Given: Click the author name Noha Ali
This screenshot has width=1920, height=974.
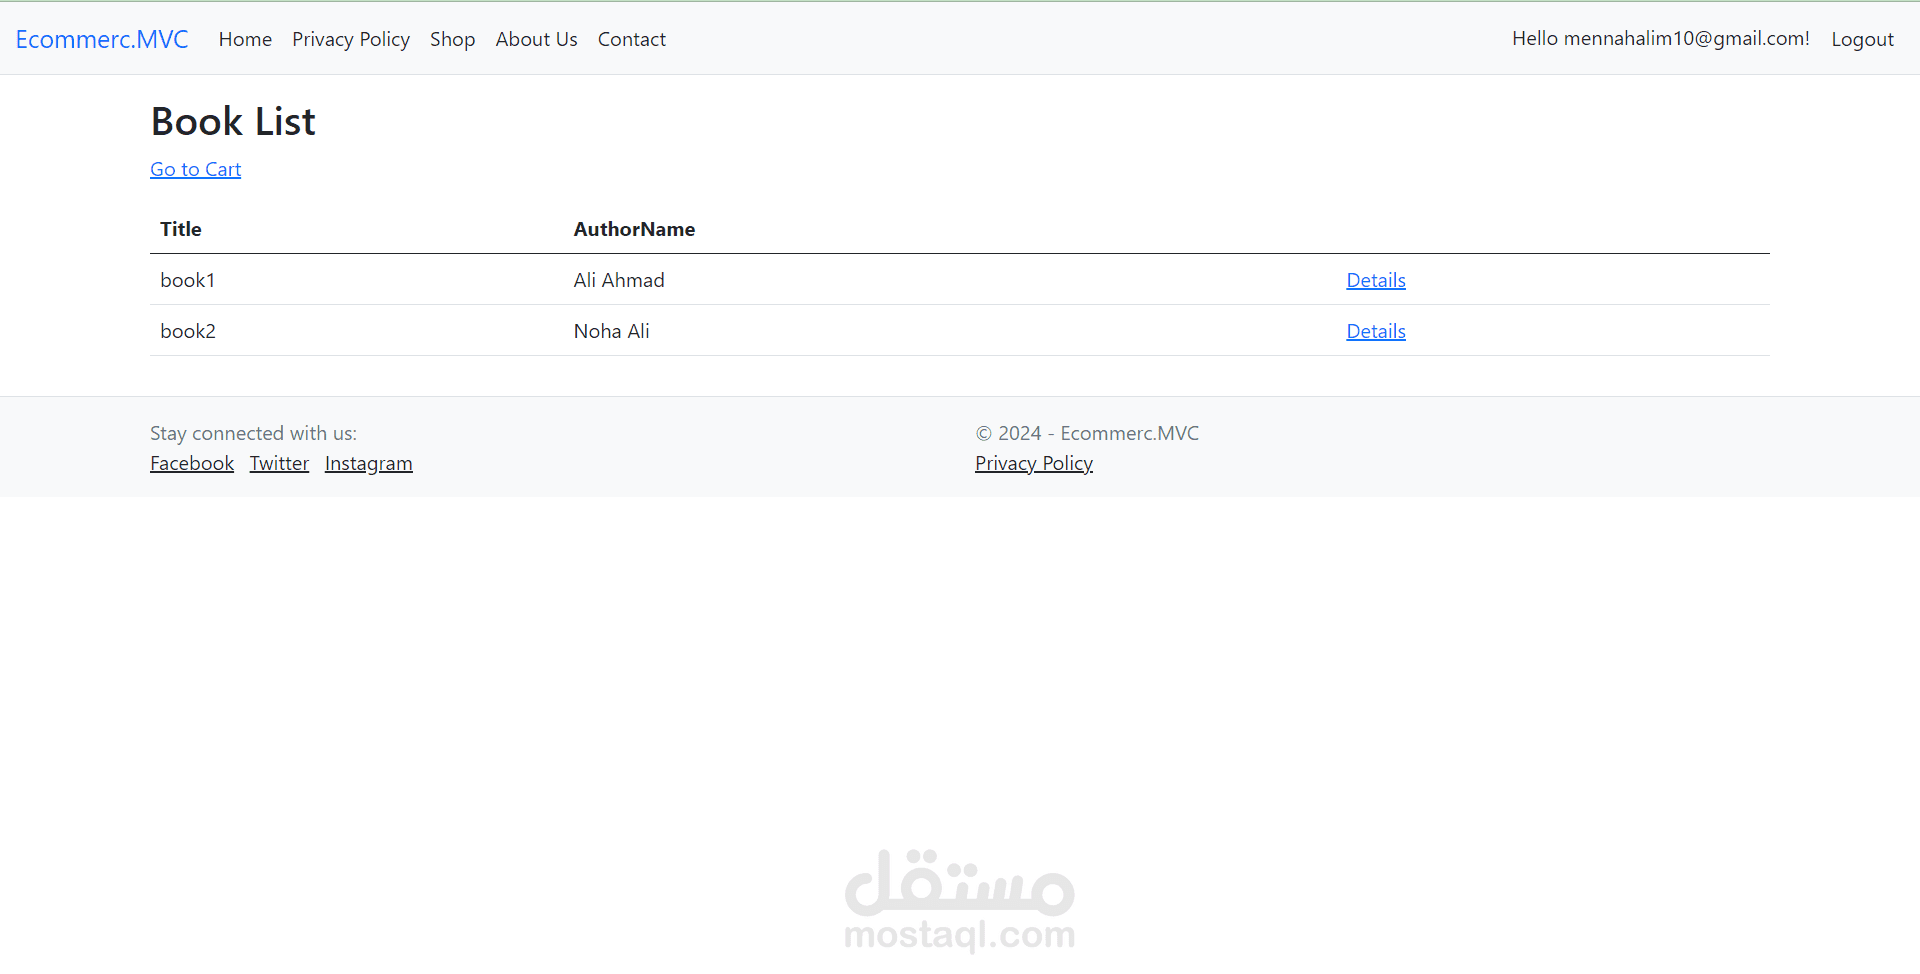Looking at the screenshot, I should pos(612,331).
